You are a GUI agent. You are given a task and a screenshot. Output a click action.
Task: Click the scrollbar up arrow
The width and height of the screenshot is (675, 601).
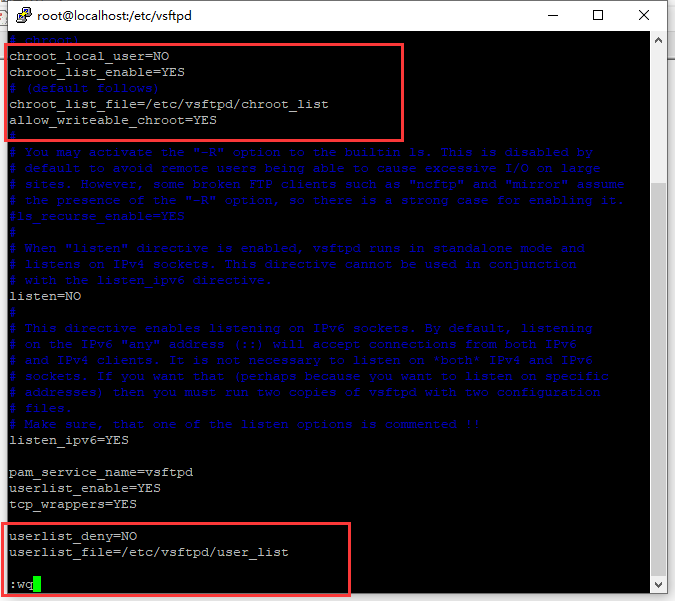[658, 40]
